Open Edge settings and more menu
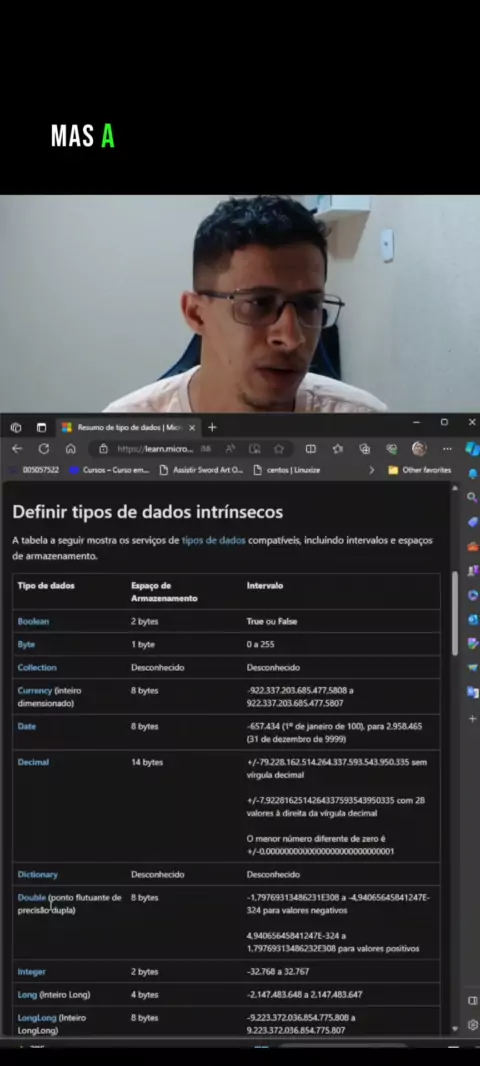480x1066 pixels. click(x=447, y=449)
